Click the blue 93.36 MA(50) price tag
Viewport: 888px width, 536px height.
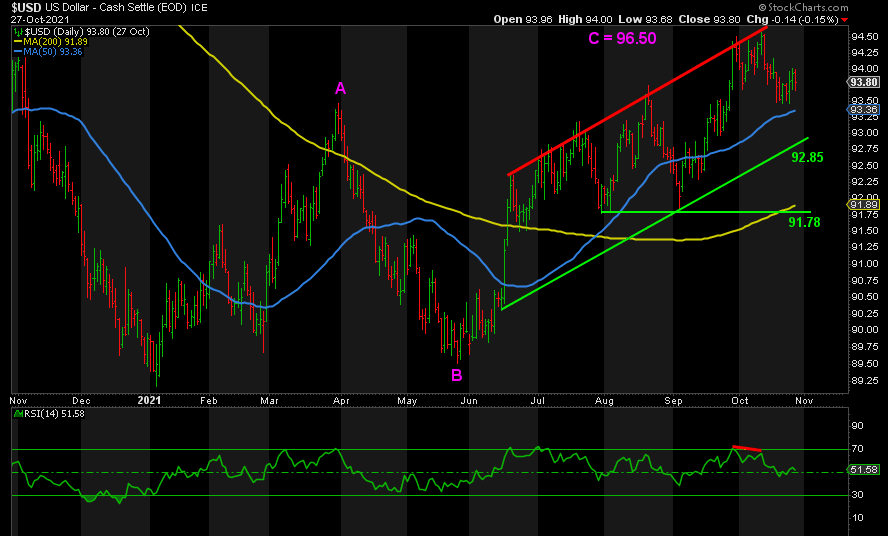864,111
